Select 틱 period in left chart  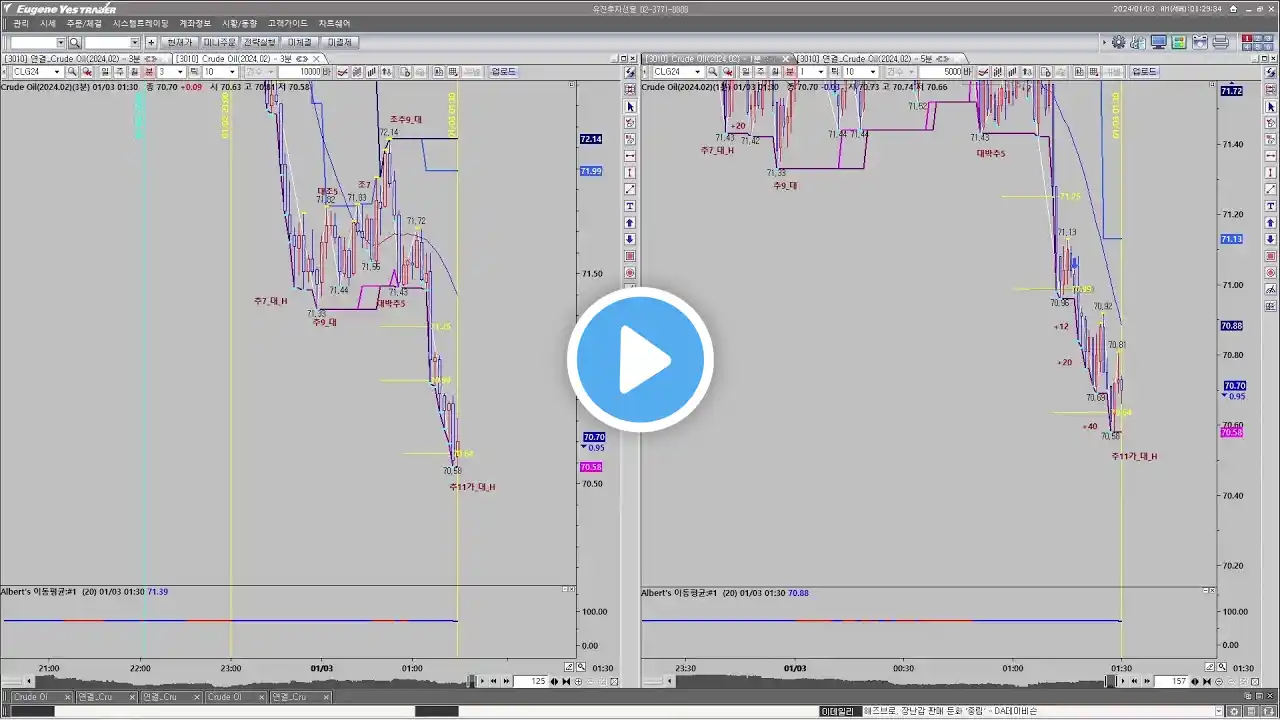194,71
